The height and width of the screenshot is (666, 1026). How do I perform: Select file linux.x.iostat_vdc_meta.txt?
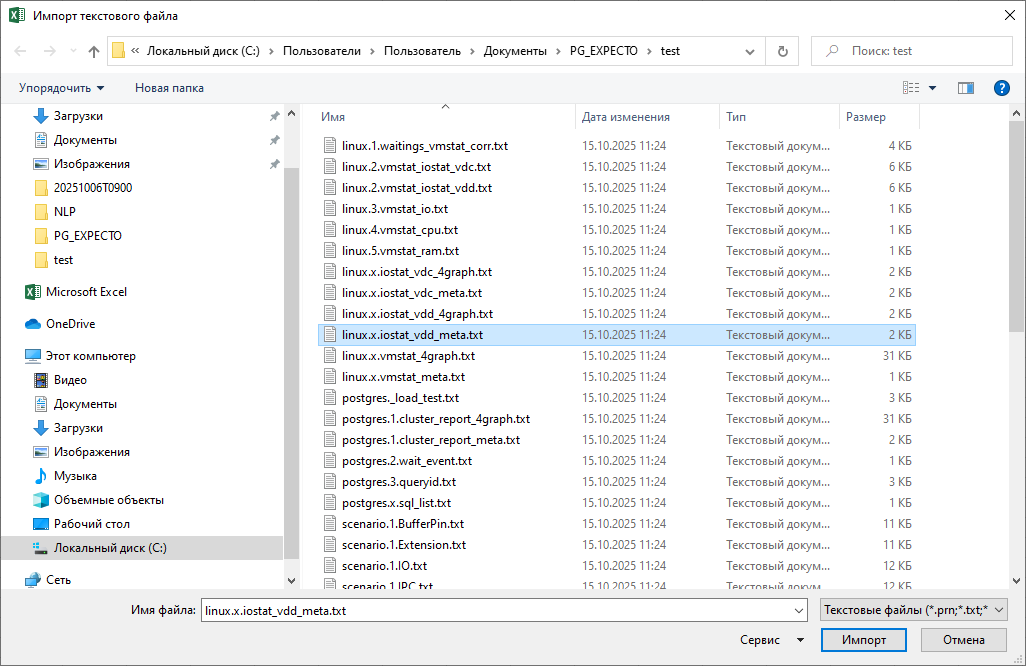coord(412,292)
